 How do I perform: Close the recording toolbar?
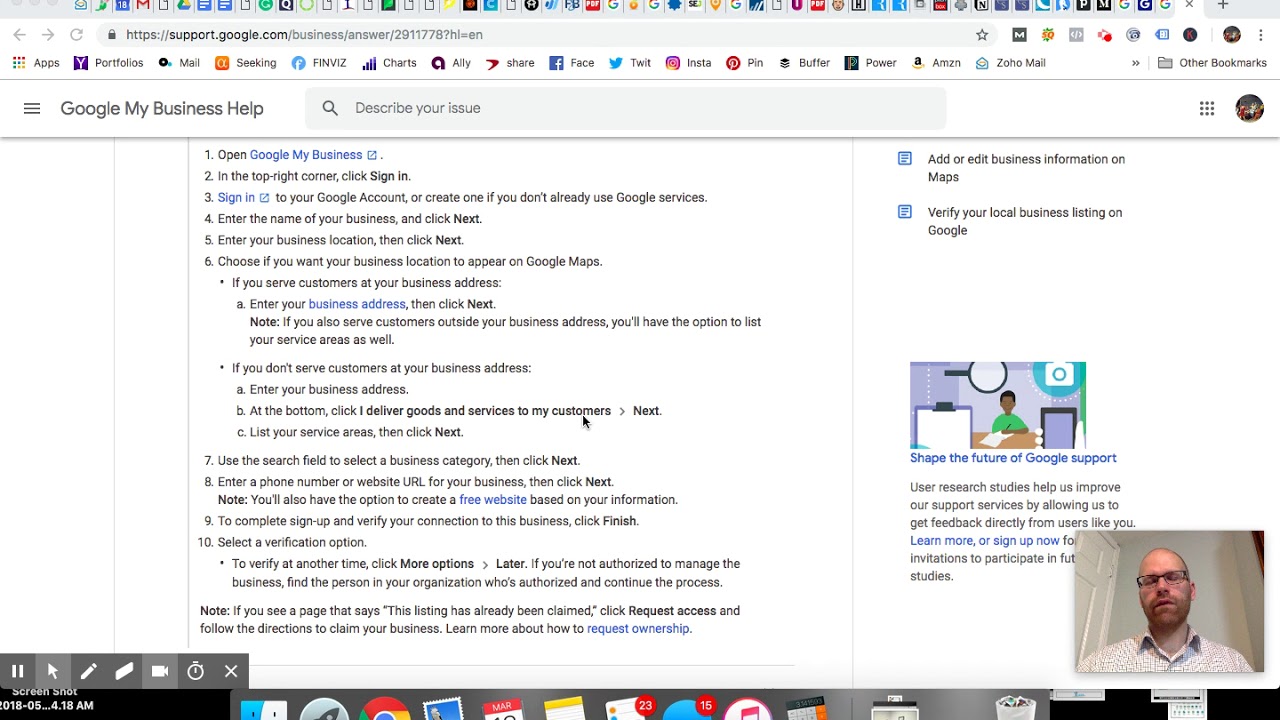coord(231,671)
